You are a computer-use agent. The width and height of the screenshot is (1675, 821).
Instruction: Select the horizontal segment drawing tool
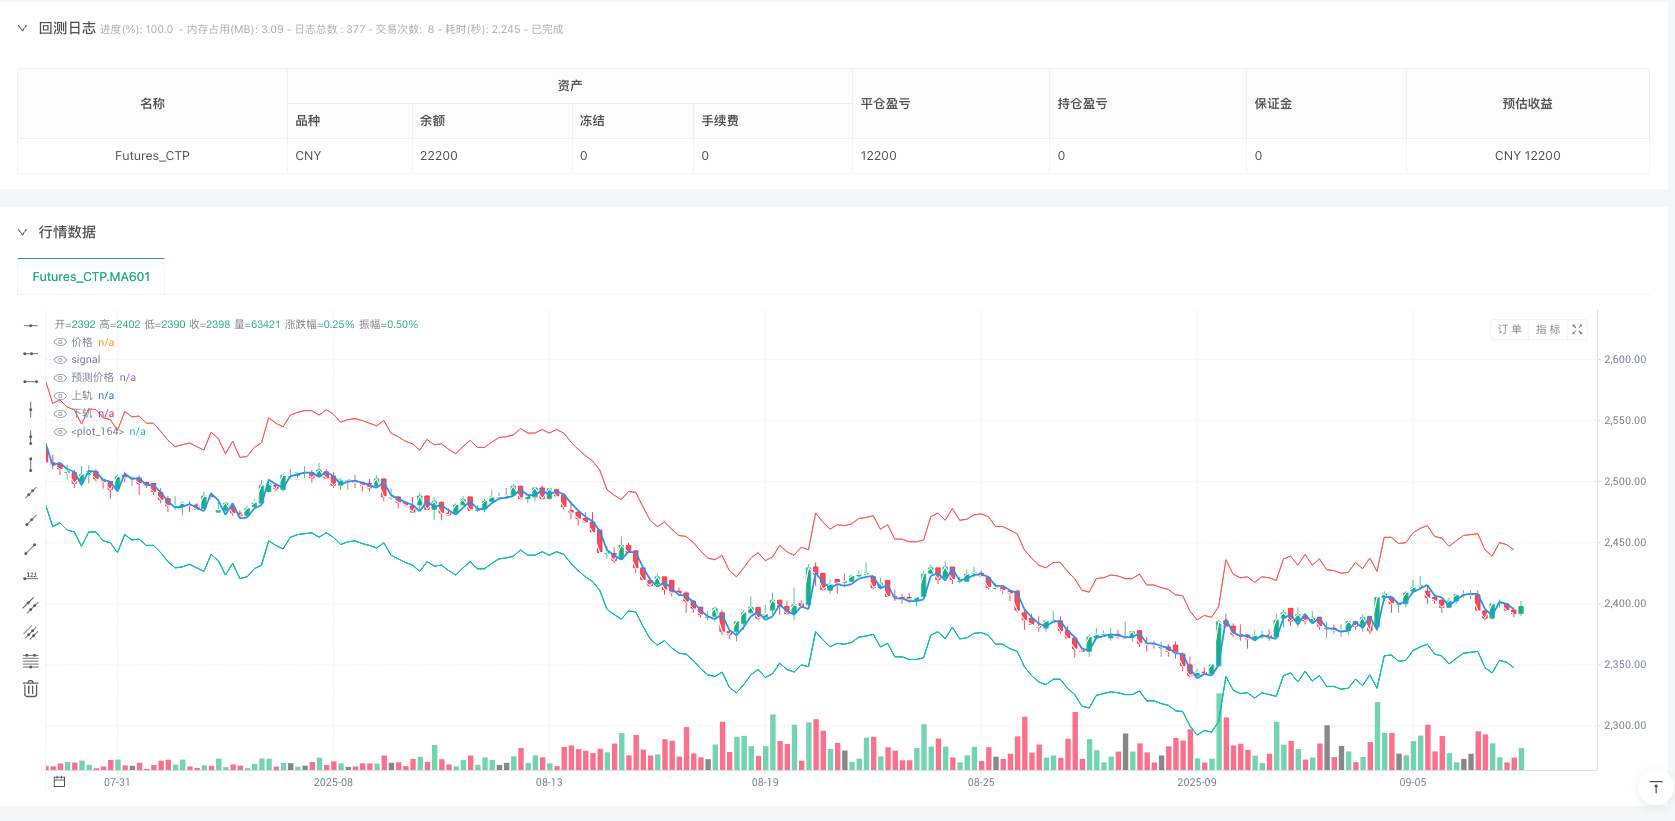[x=31, y=381]
